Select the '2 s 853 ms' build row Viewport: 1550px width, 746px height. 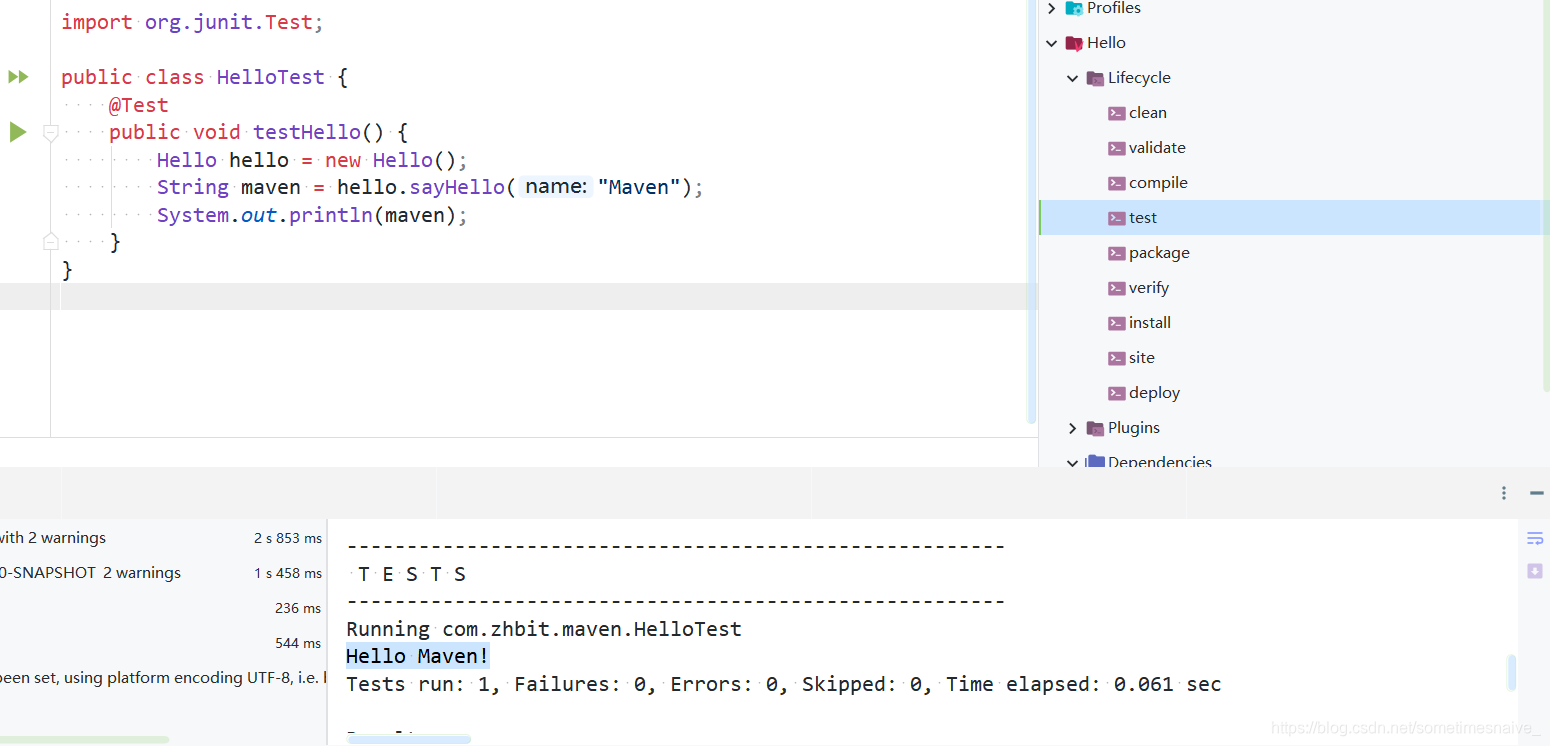(x=163, y=538)
